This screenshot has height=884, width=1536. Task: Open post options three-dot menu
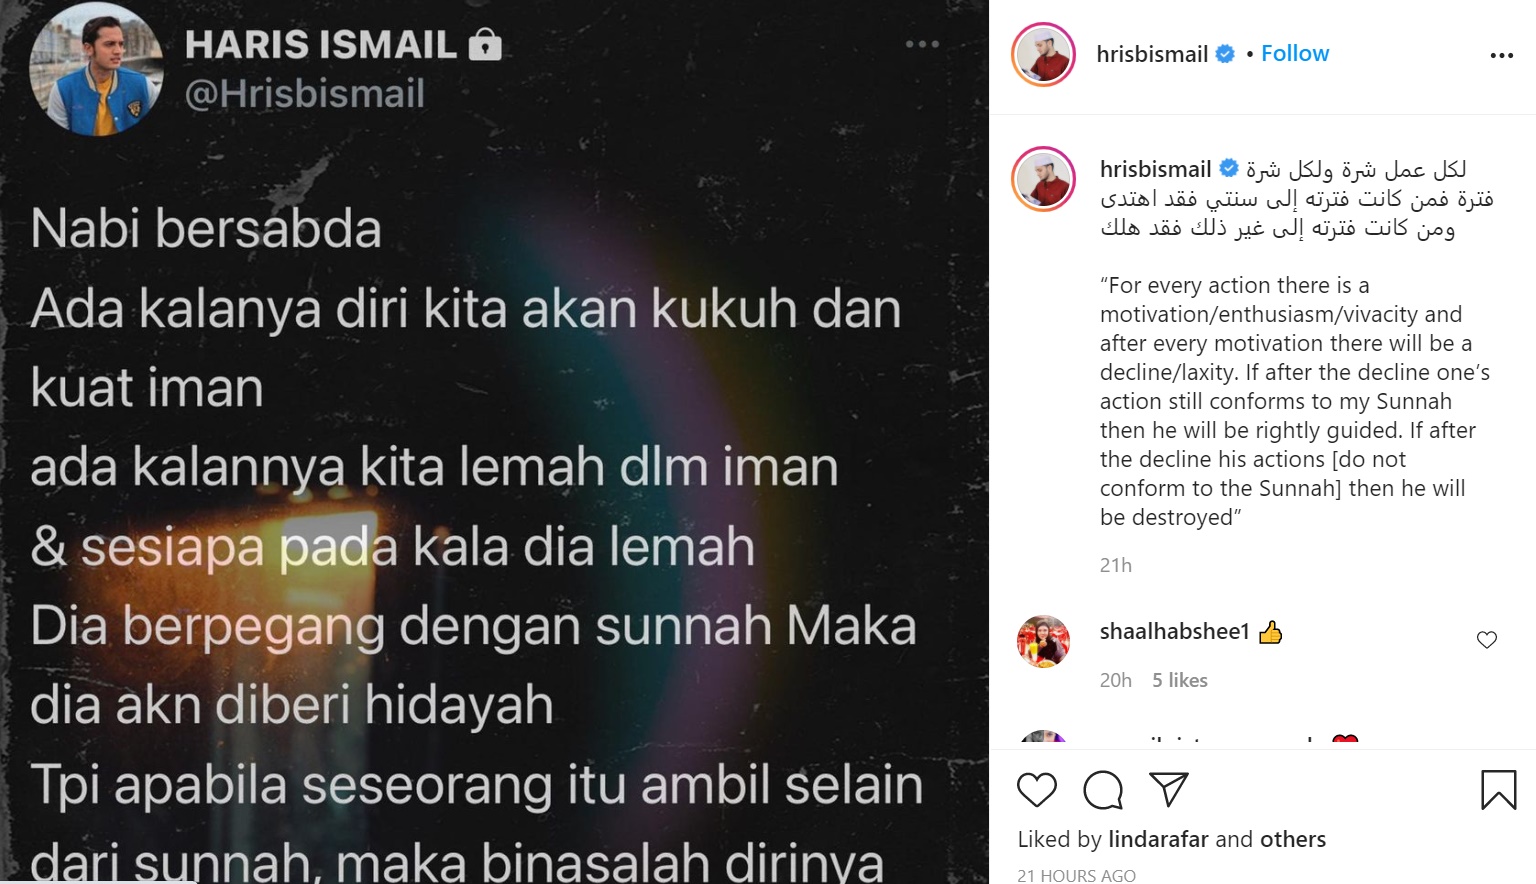(1502, 55)
